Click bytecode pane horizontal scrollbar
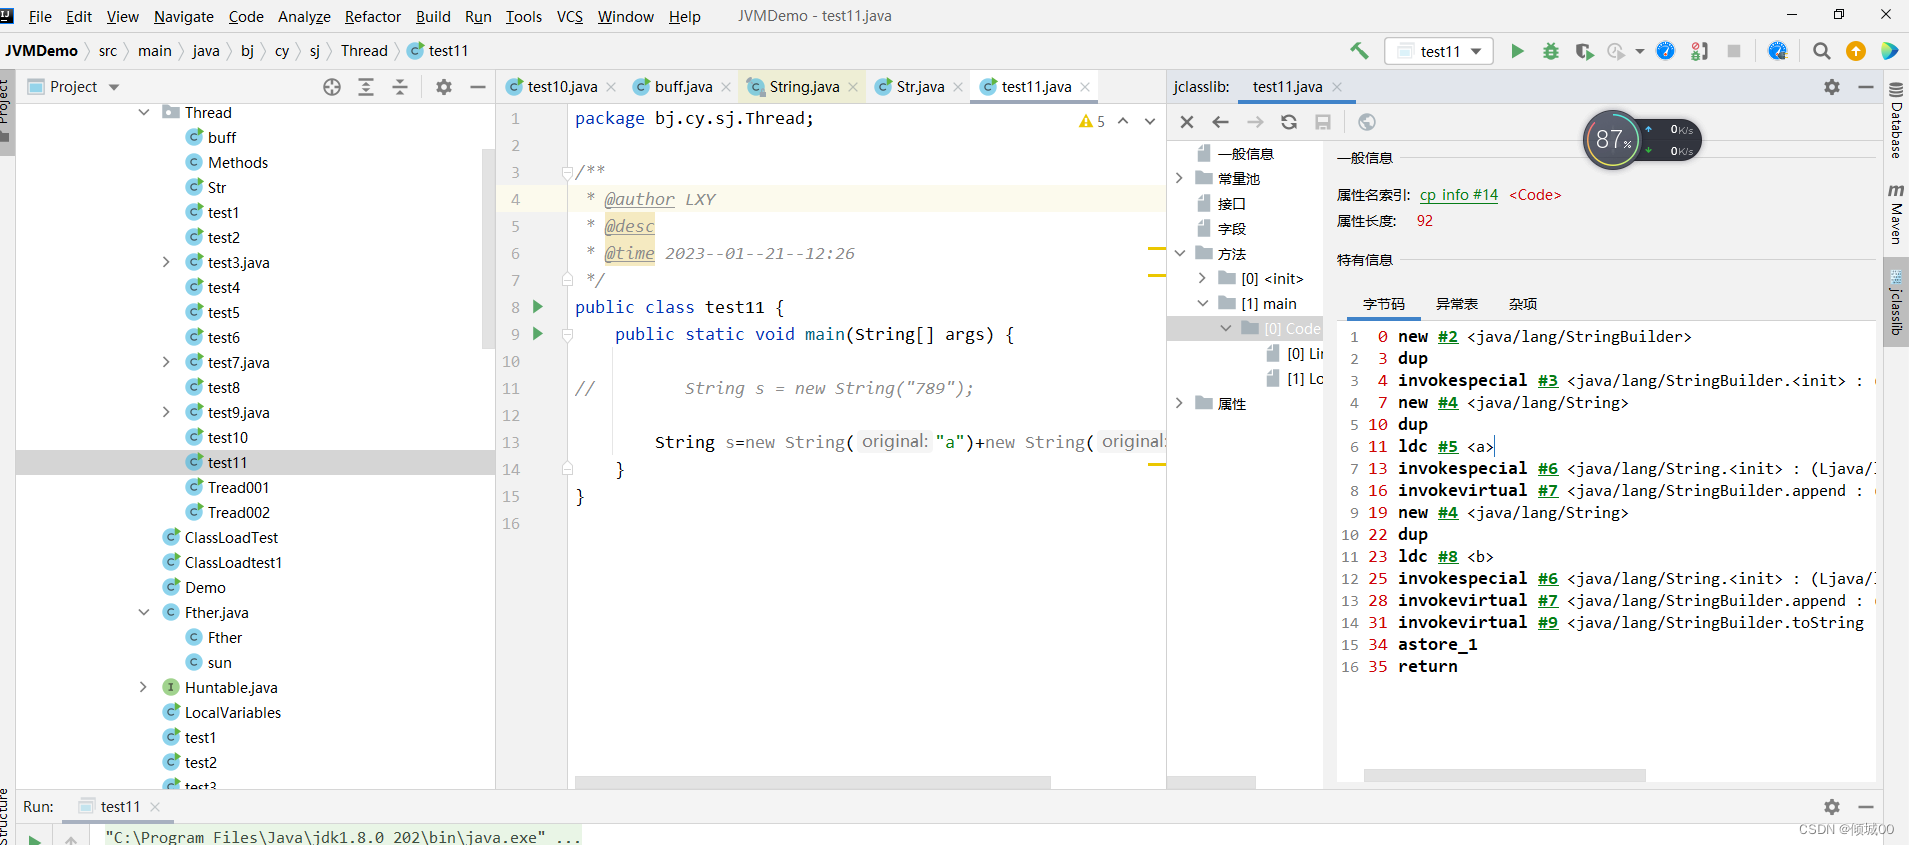 1504,776
